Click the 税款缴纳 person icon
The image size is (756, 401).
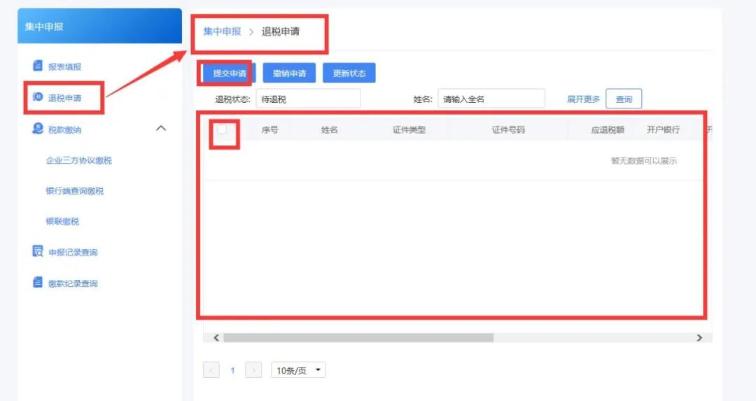pyautogui.click(x=38, y=128)
